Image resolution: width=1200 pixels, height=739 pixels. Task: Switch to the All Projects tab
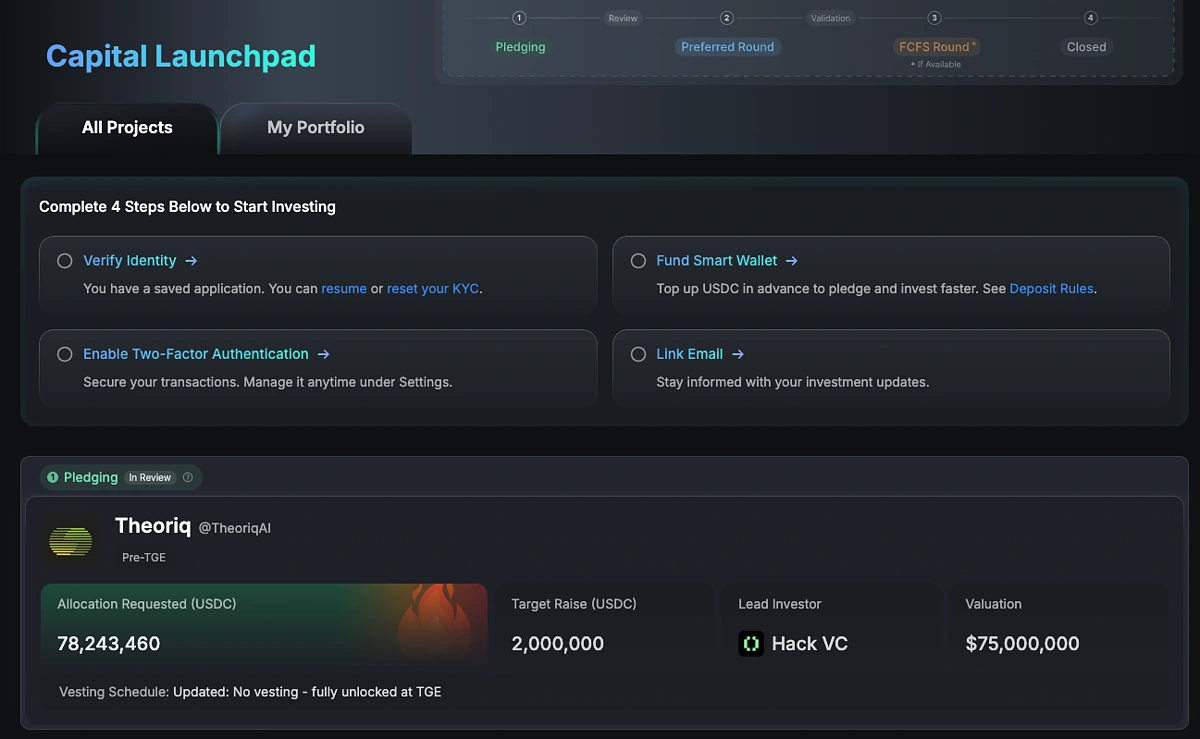tap(127, 127)
